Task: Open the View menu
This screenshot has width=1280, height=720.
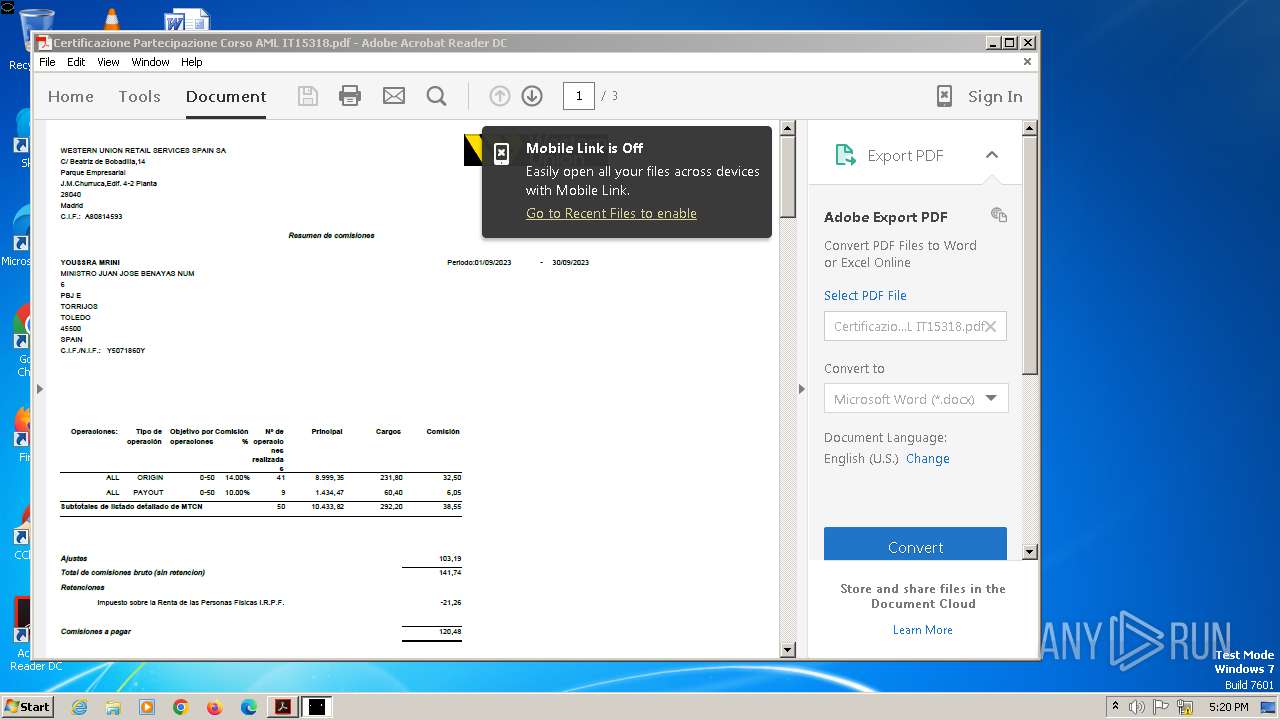Action: coord(108,62)
